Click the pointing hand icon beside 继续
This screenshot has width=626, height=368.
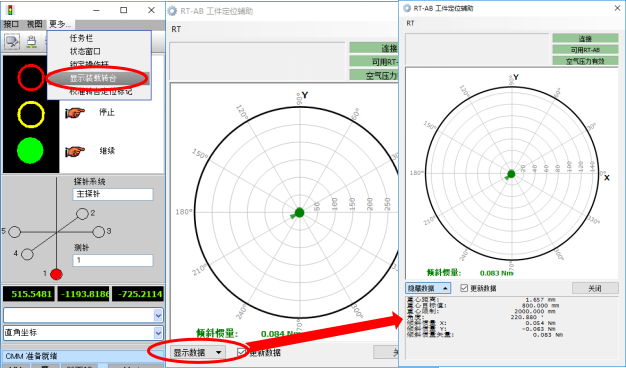point(75,151)
